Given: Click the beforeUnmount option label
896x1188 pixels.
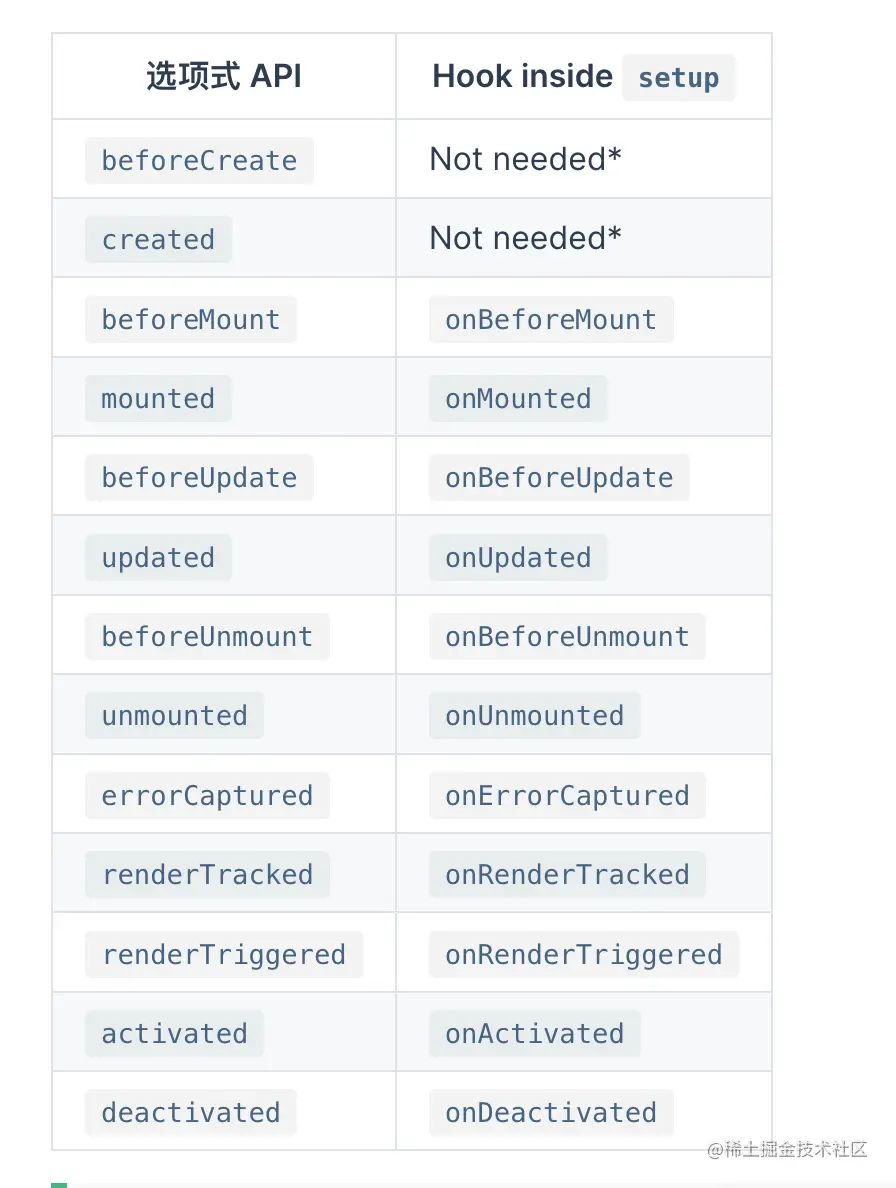Looking at the screenshot, I should [x=207, y=637].
